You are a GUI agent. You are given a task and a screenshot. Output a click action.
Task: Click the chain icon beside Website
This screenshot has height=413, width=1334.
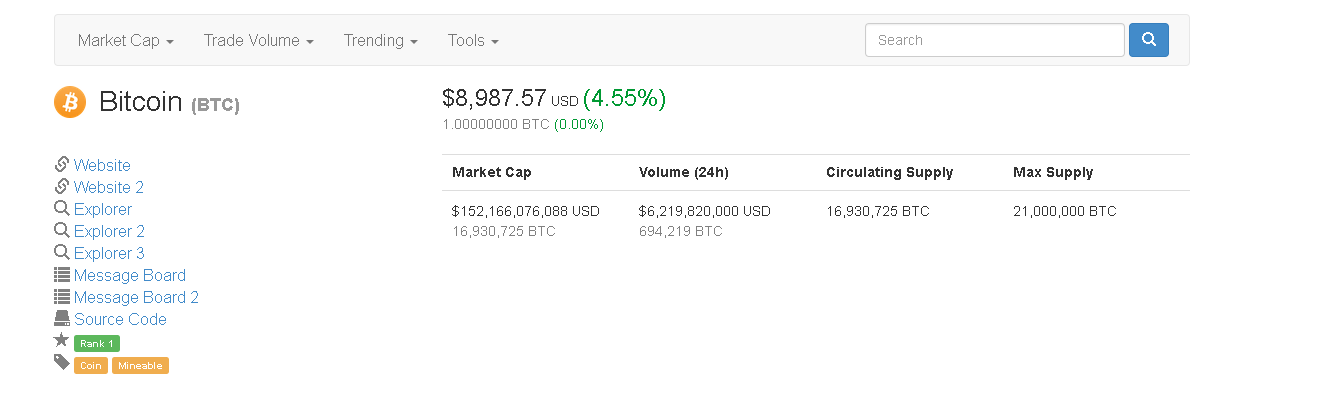click(62, 165)
